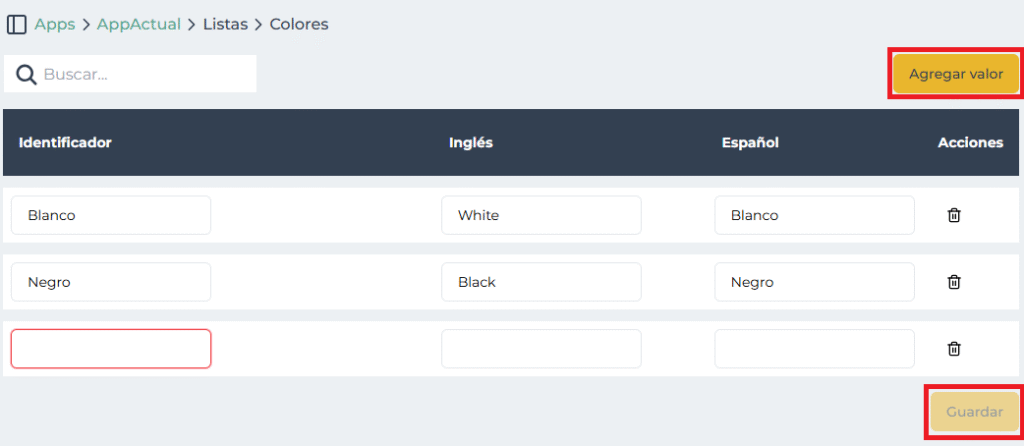Delete the empty row with trash icon

click(954, 349)
